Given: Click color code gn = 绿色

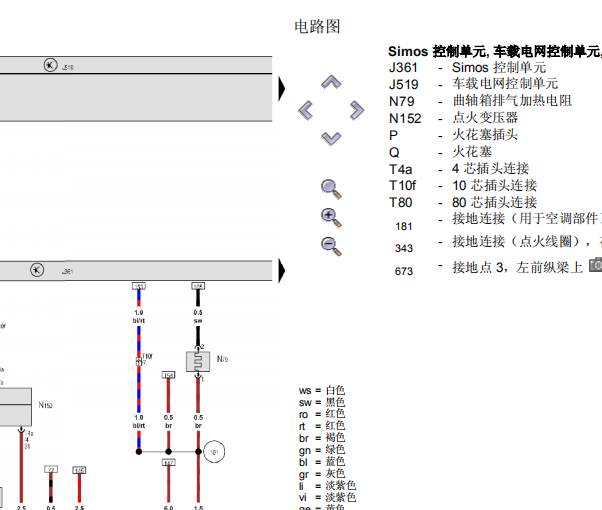Looking at the screenshot, I should pyautogui.click(x=322, y=450).
